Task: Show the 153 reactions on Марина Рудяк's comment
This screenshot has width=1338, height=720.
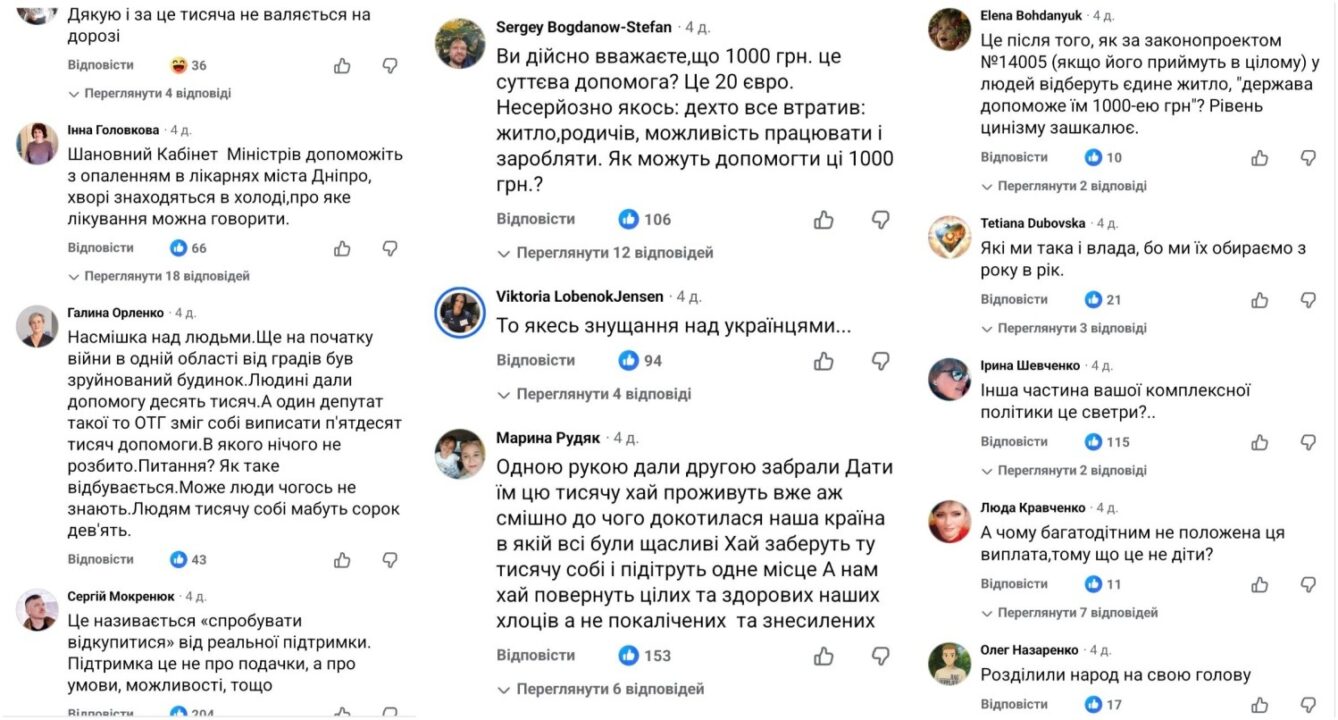Action: (645, 655)
